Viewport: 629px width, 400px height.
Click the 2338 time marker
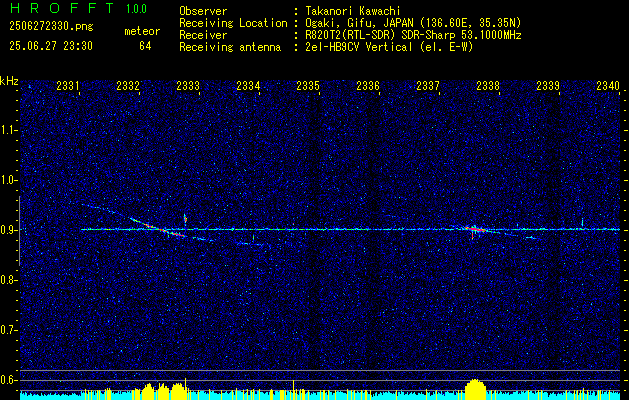pos(488,85)
